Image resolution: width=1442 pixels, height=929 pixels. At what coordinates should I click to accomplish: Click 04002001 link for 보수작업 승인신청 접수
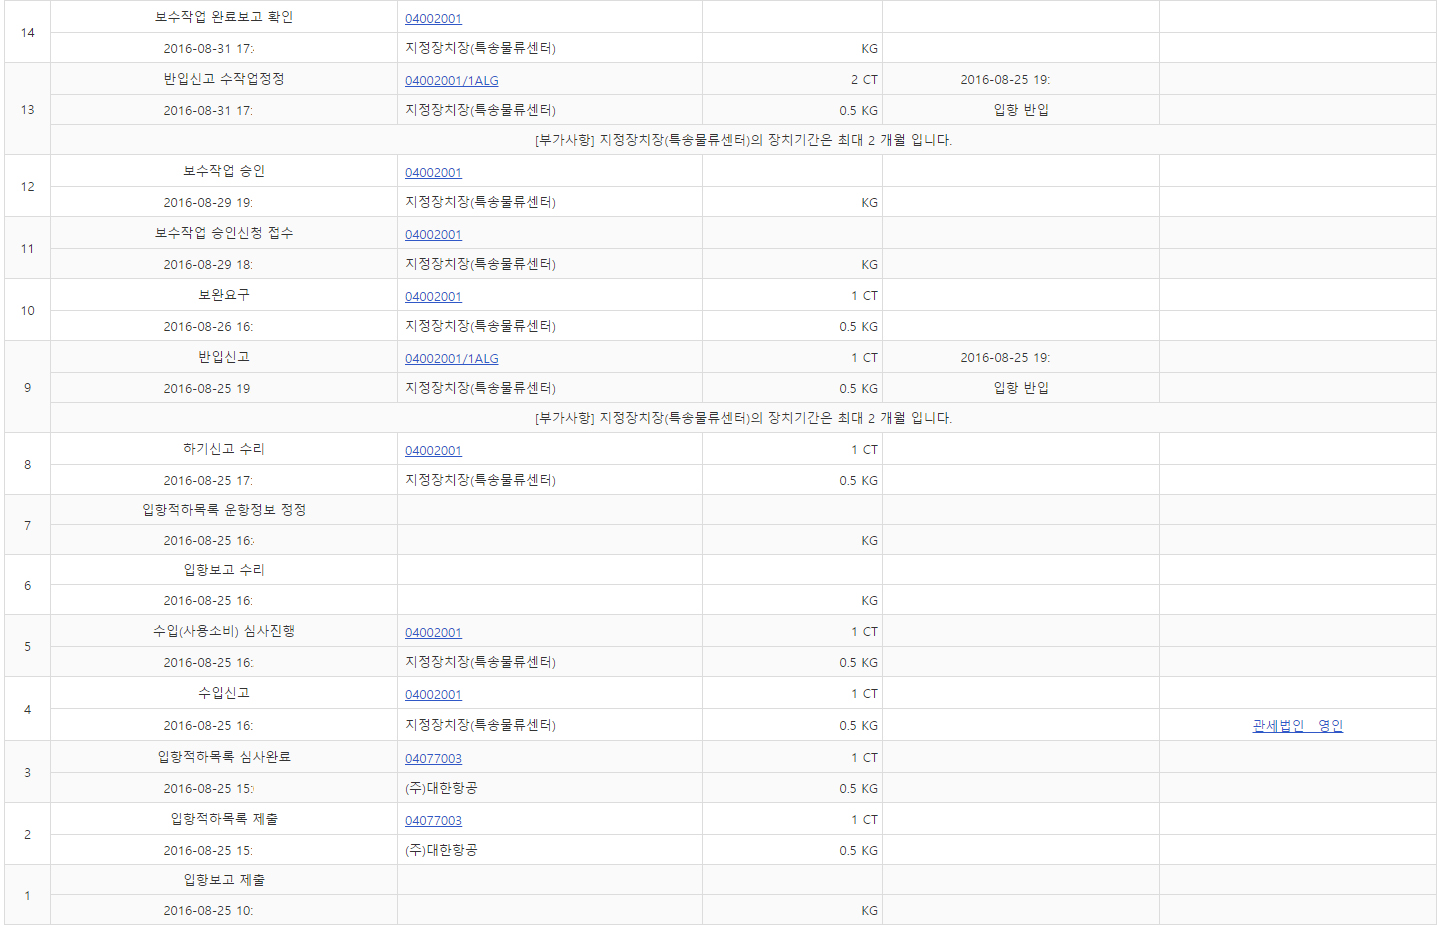coord(433,235)
